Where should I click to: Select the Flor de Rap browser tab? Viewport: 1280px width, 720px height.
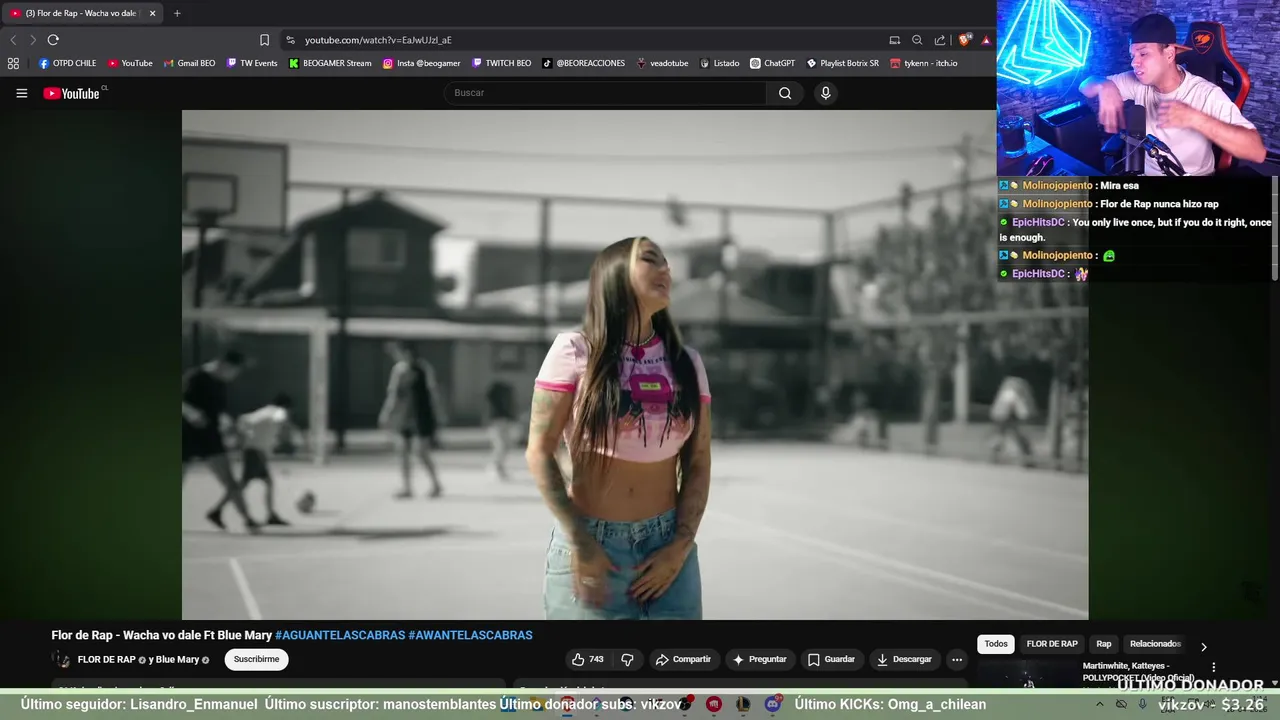click(80, 13)
